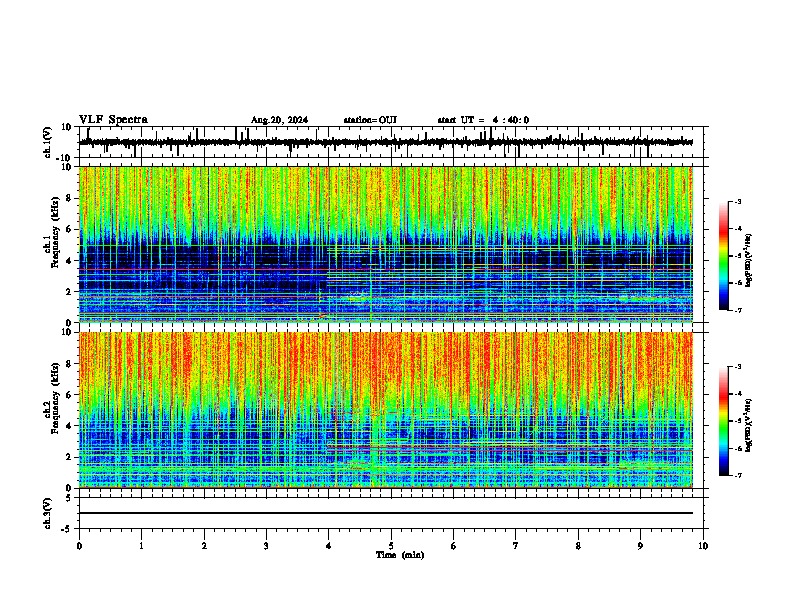Click the flat ch.3 voltage trace line
The height and width of the screenshot is (612, 792).
(x=385, y=513)
